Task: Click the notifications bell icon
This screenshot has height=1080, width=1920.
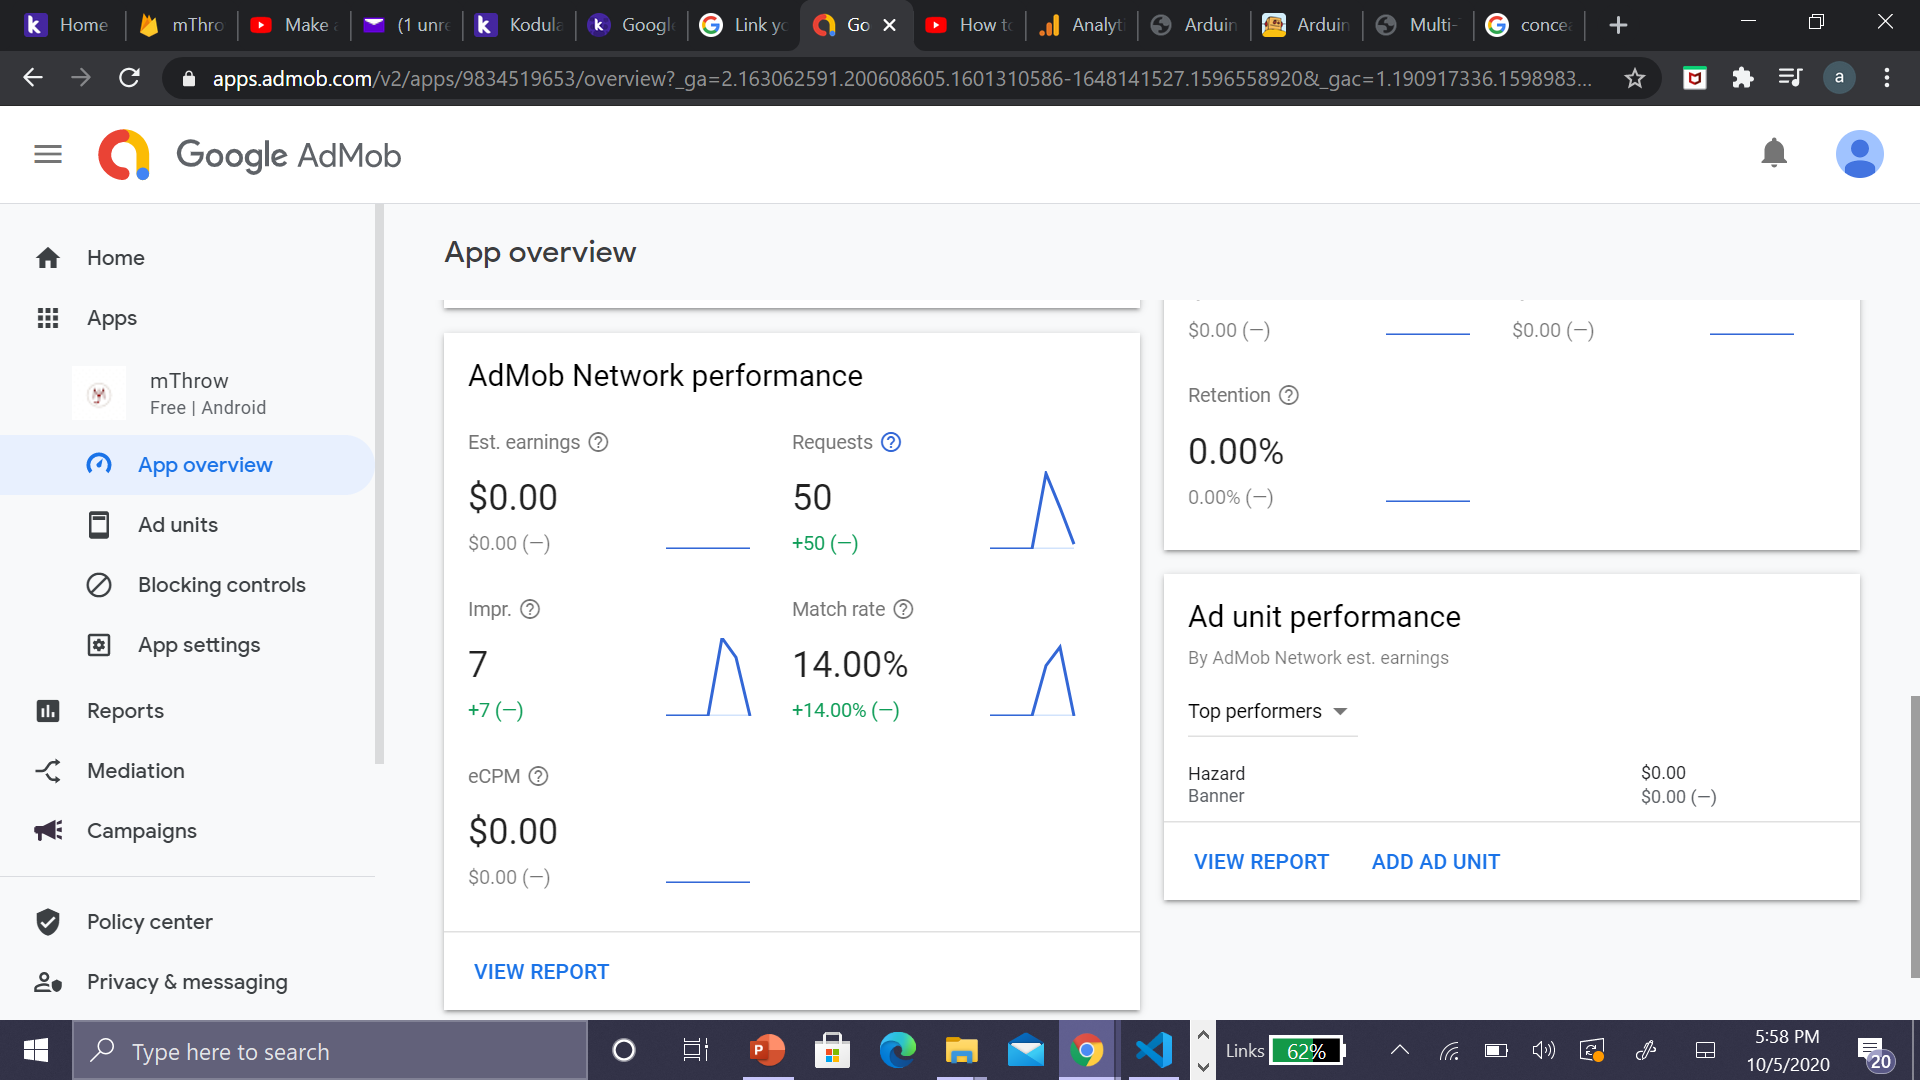Action: click(1774, 154)
